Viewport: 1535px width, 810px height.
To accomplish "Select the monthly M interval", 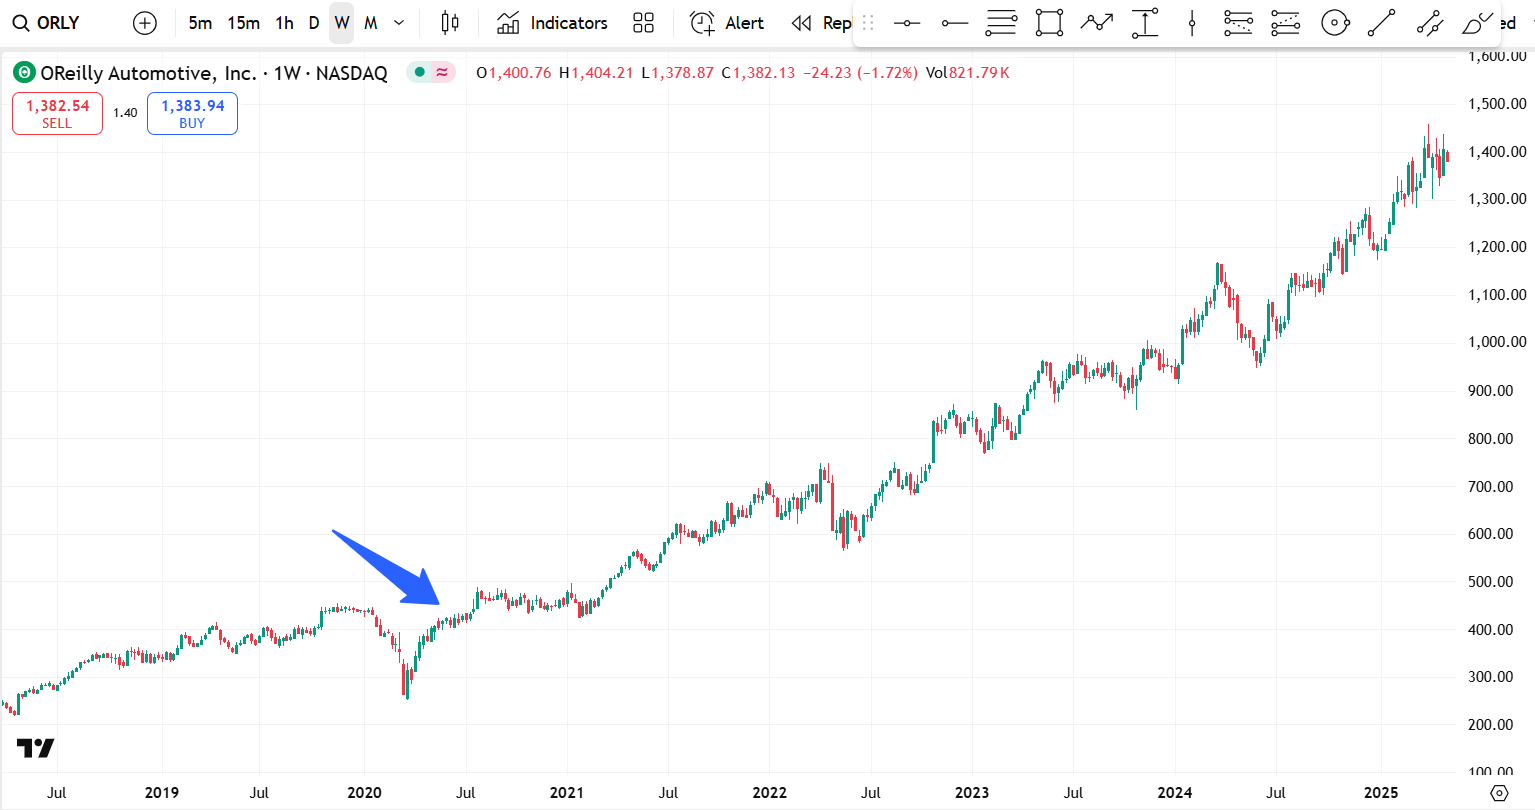I will tap(371, 22).
